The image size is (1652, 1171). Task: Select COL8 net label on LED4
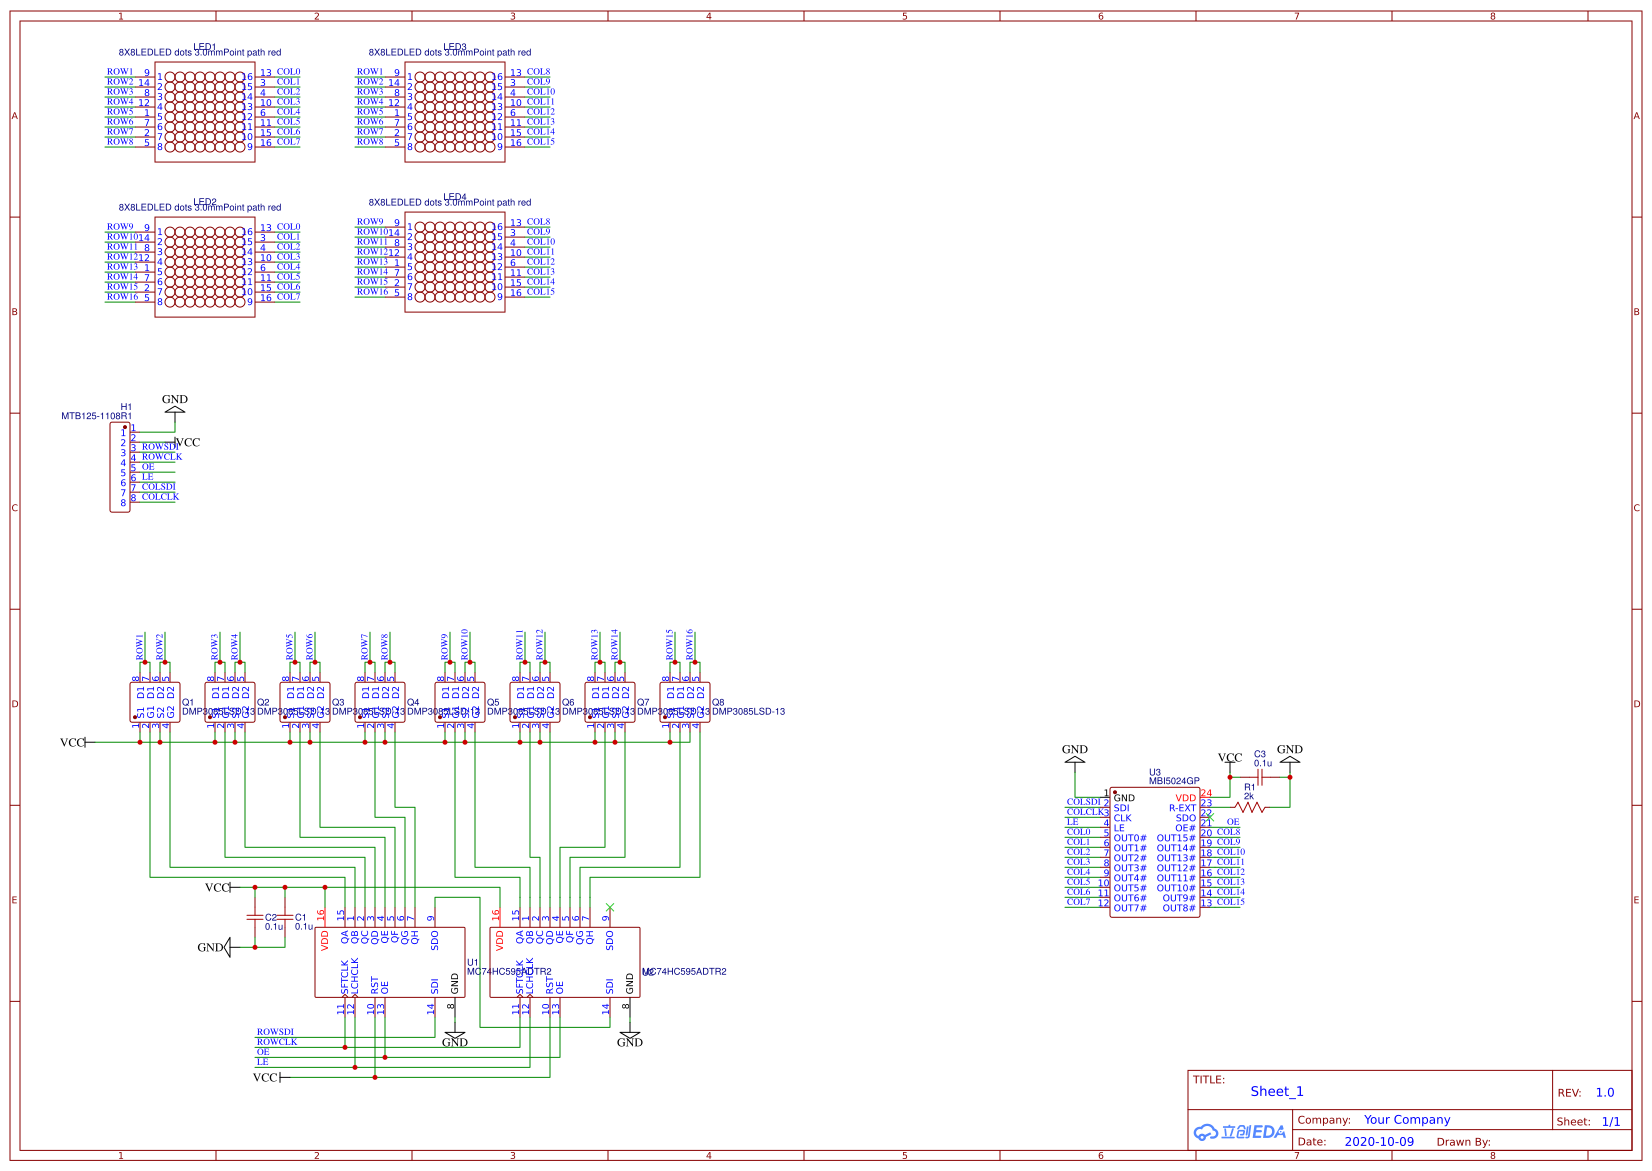click(538, 222)
